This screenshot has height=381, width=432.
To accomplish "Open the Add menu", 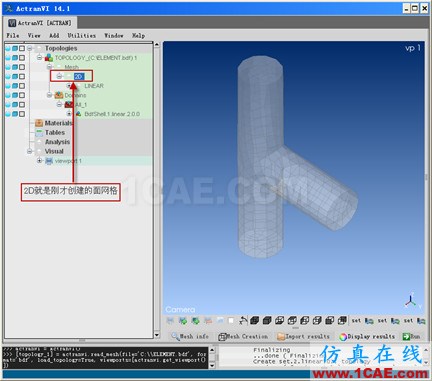I will pyautogui.click(x=54, y=35).
